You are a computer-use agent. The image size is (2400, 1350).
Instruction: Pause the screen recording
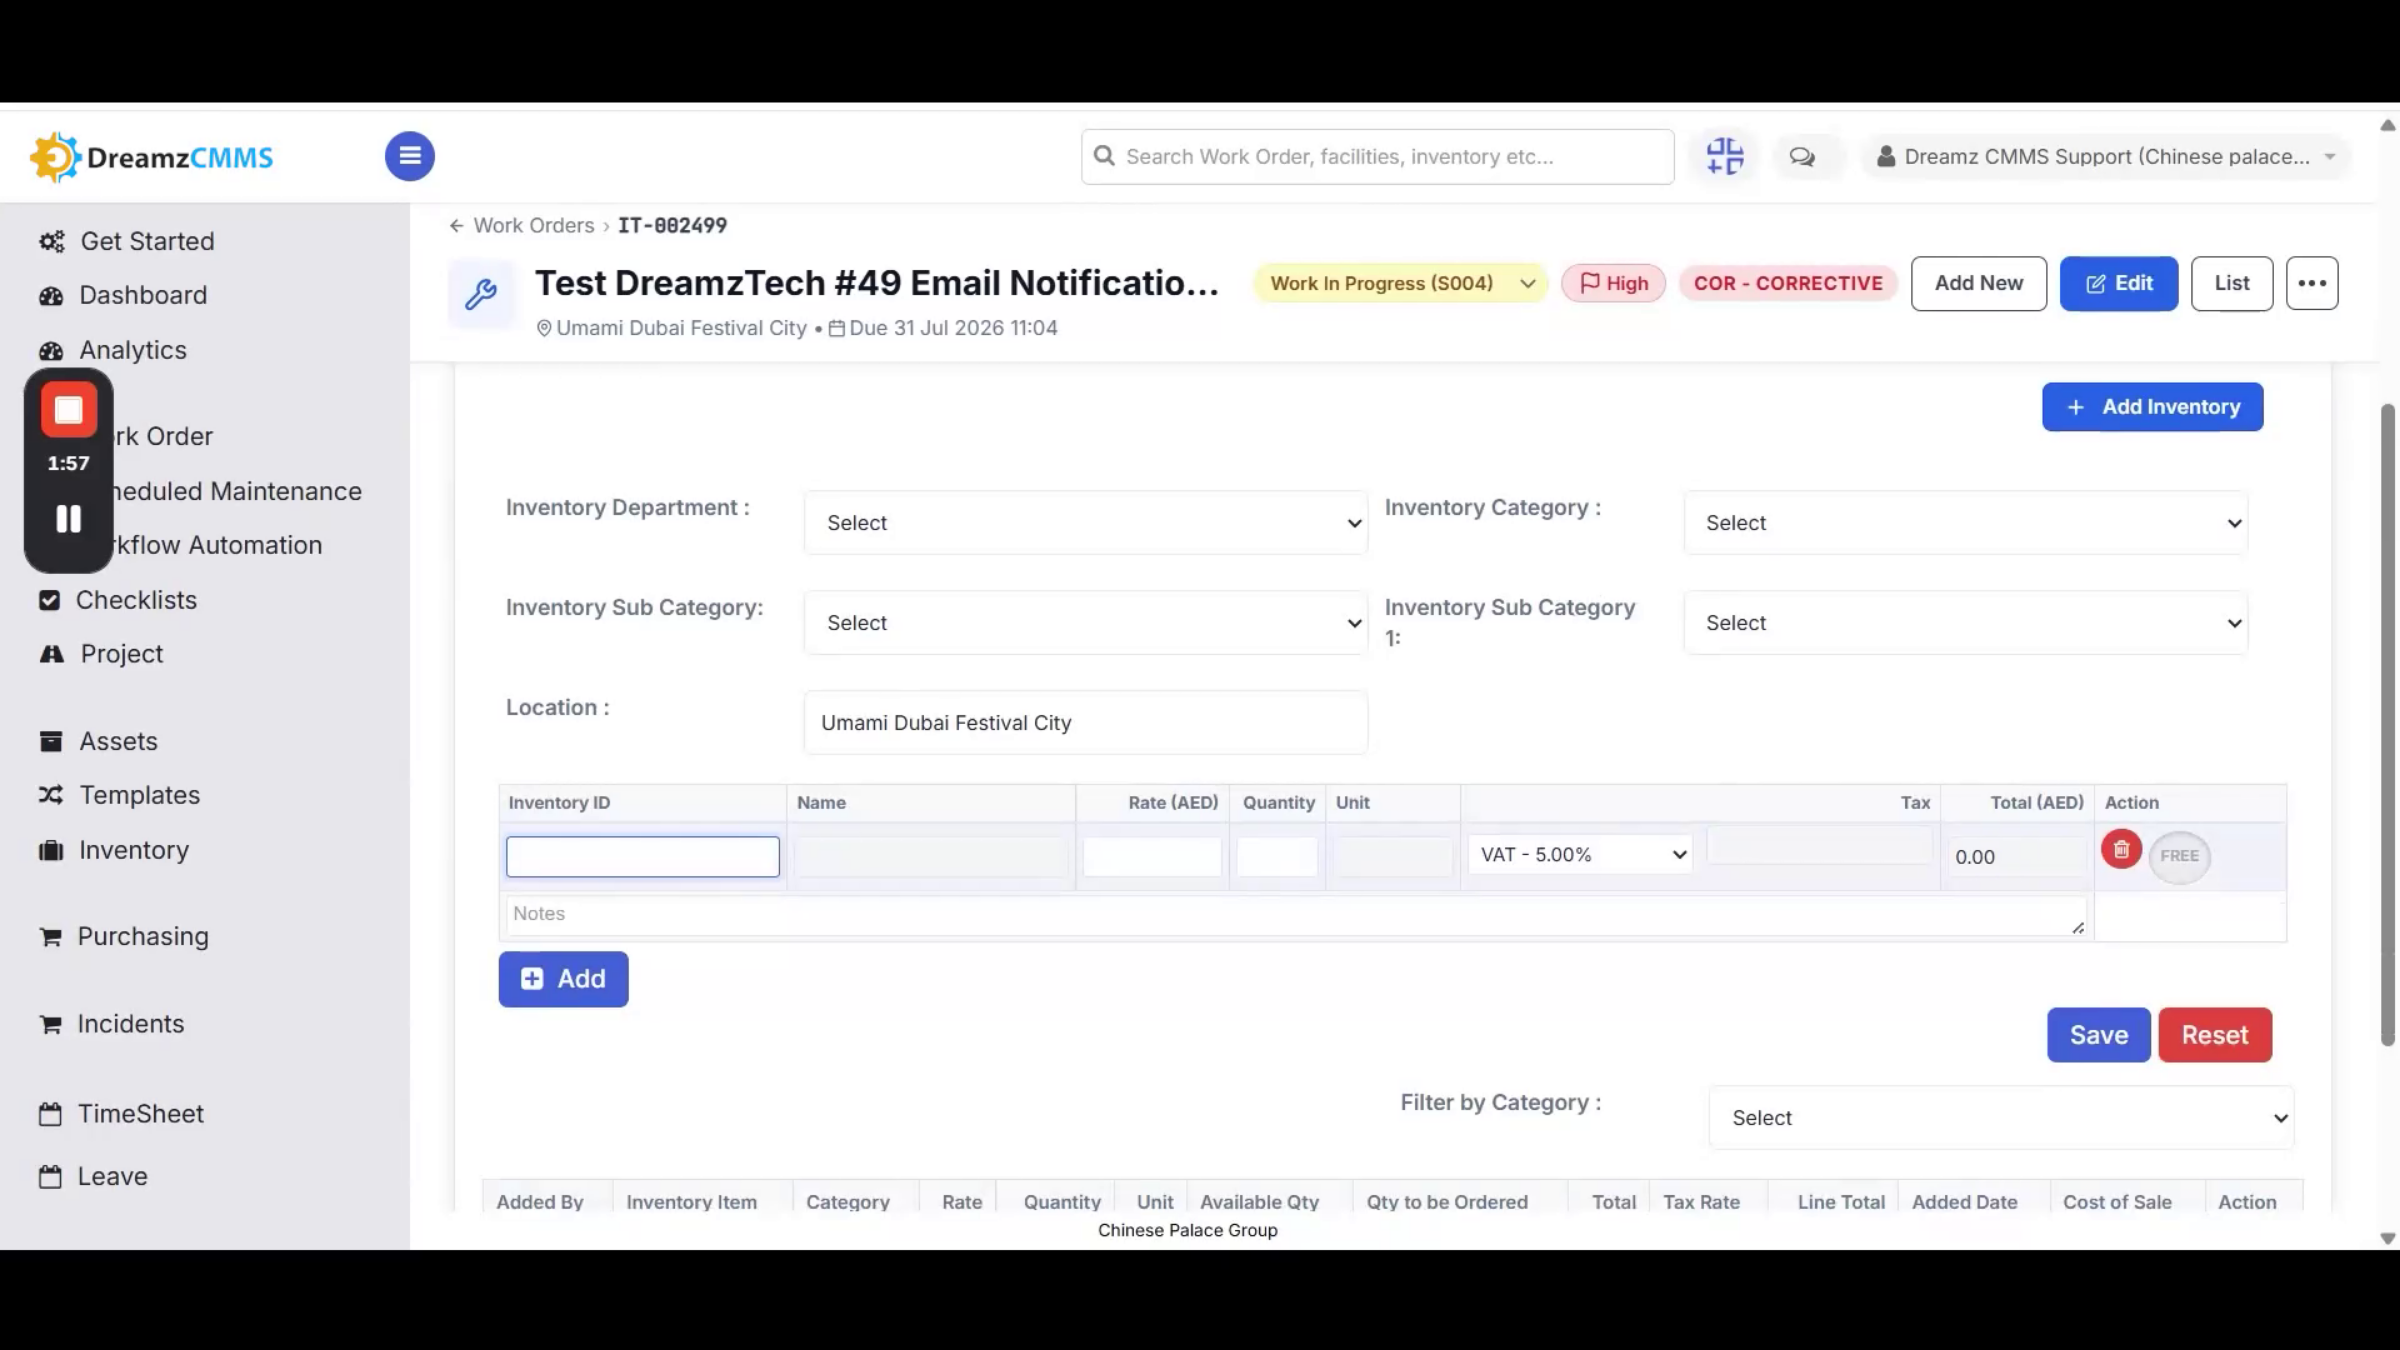click(69, 519)
